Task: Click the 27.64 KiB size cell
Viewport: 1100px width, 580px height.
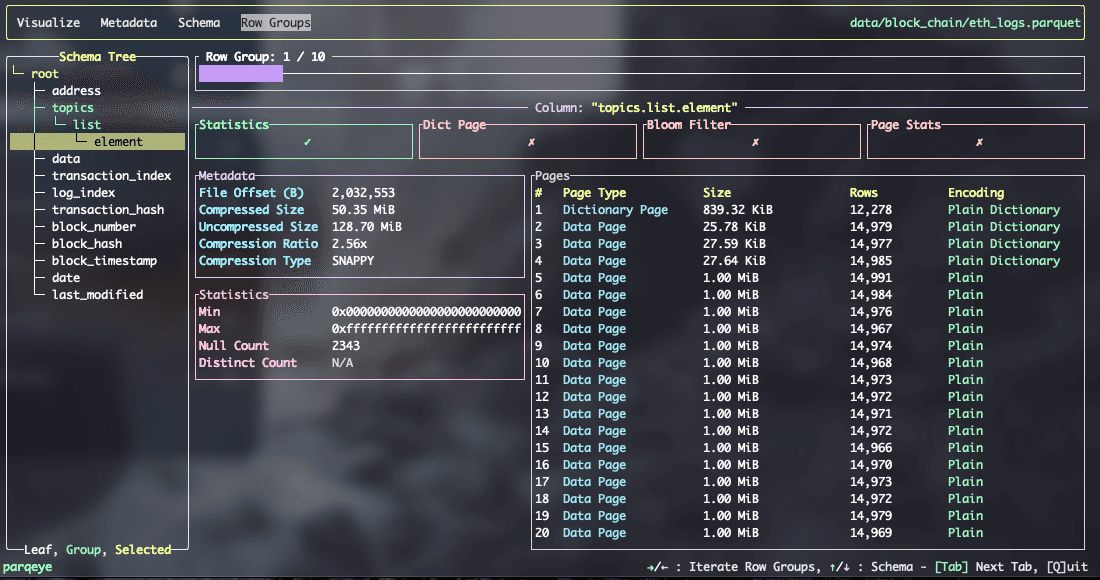Action: click(x=735, y=260)
